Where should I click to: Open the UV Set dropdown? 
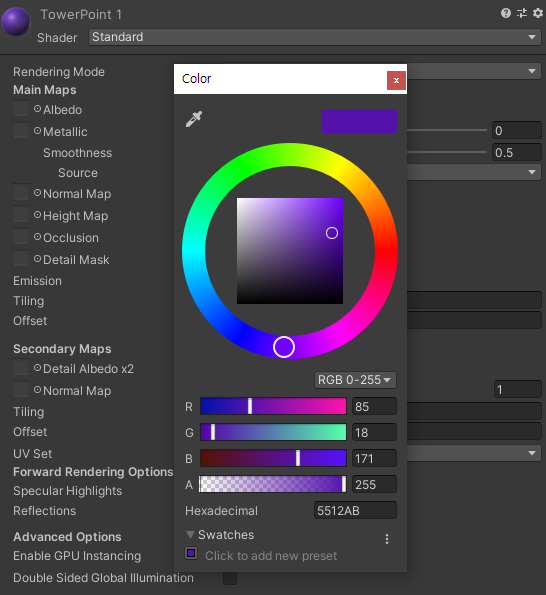coord(474,453)
